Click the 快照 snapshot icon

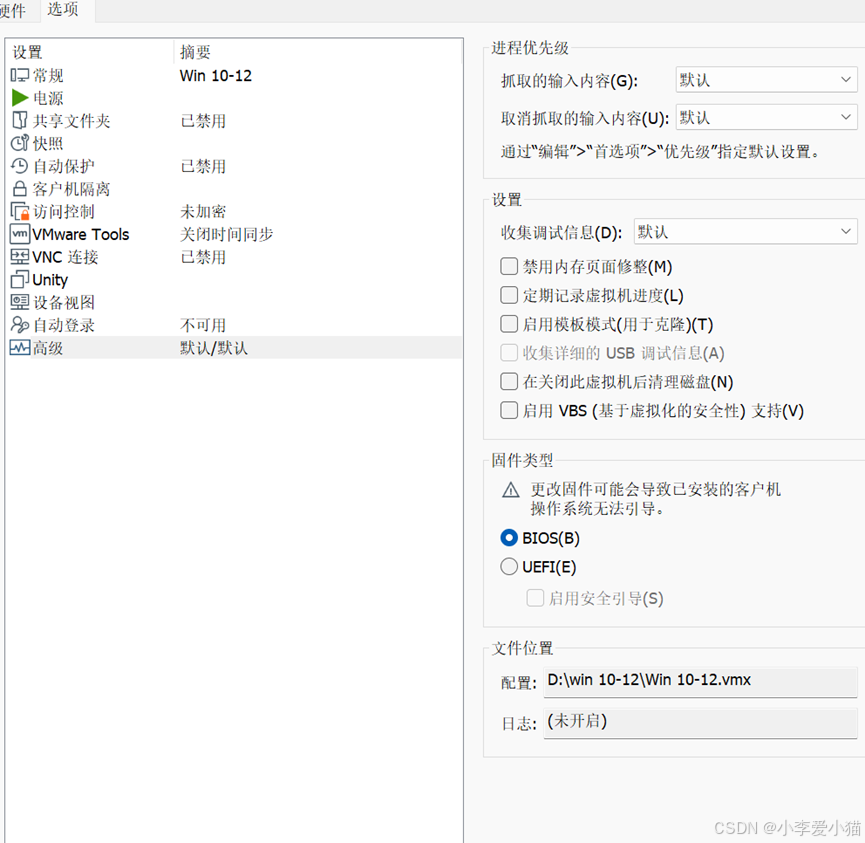click(x=19, y=143)
